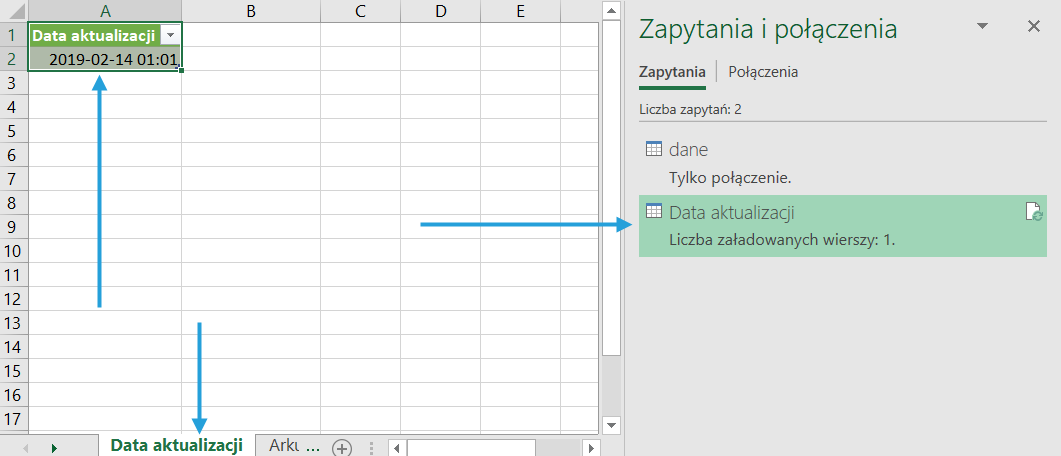Select row 9 header

click(x=13, y=227)
